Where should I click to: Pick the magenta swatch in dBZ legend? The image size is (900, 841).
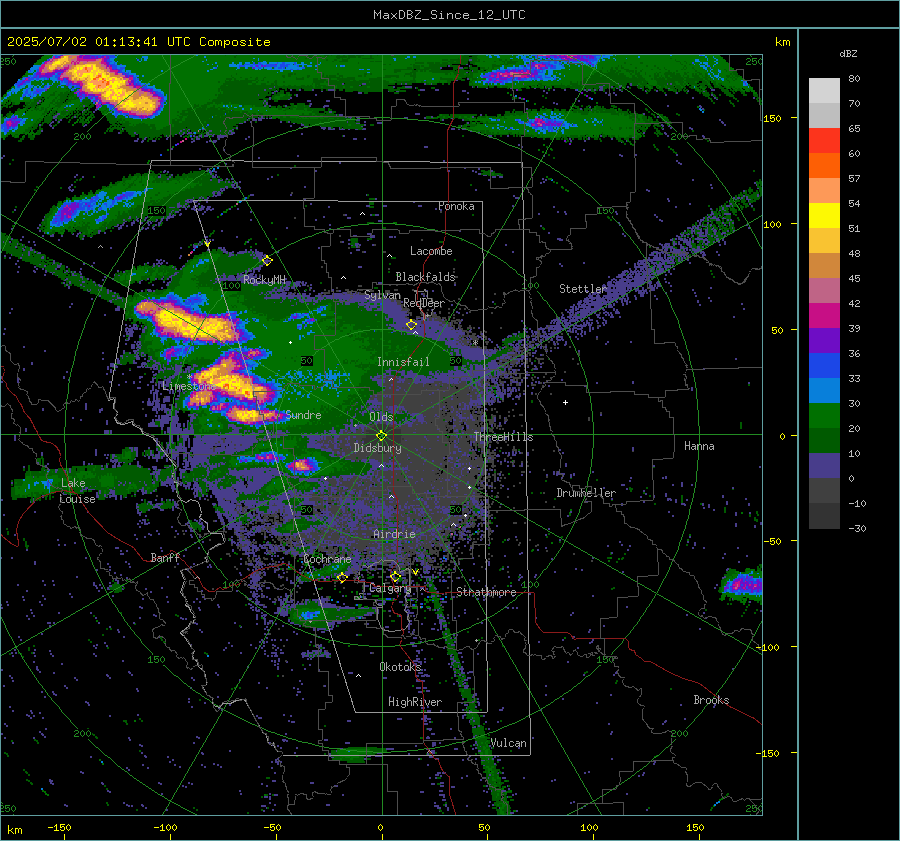(x=824, y=316)
